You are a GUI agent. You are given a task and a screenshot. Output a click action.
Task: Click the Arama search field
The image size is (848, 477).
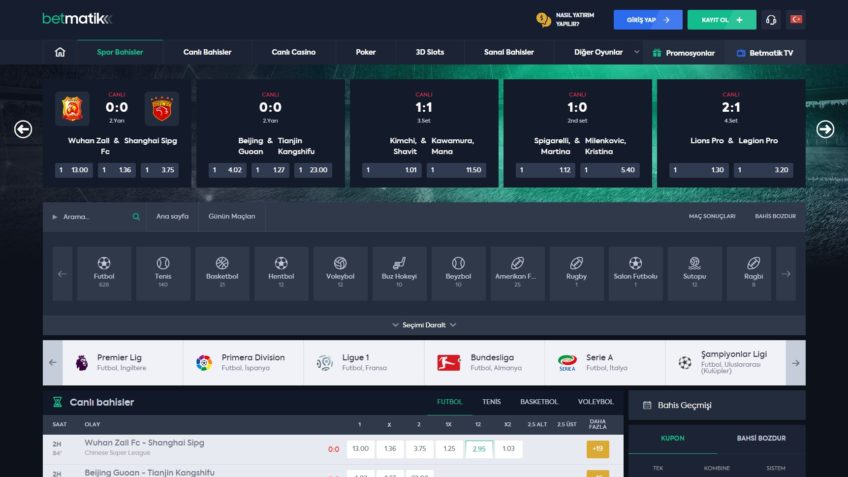click(95, 216)
